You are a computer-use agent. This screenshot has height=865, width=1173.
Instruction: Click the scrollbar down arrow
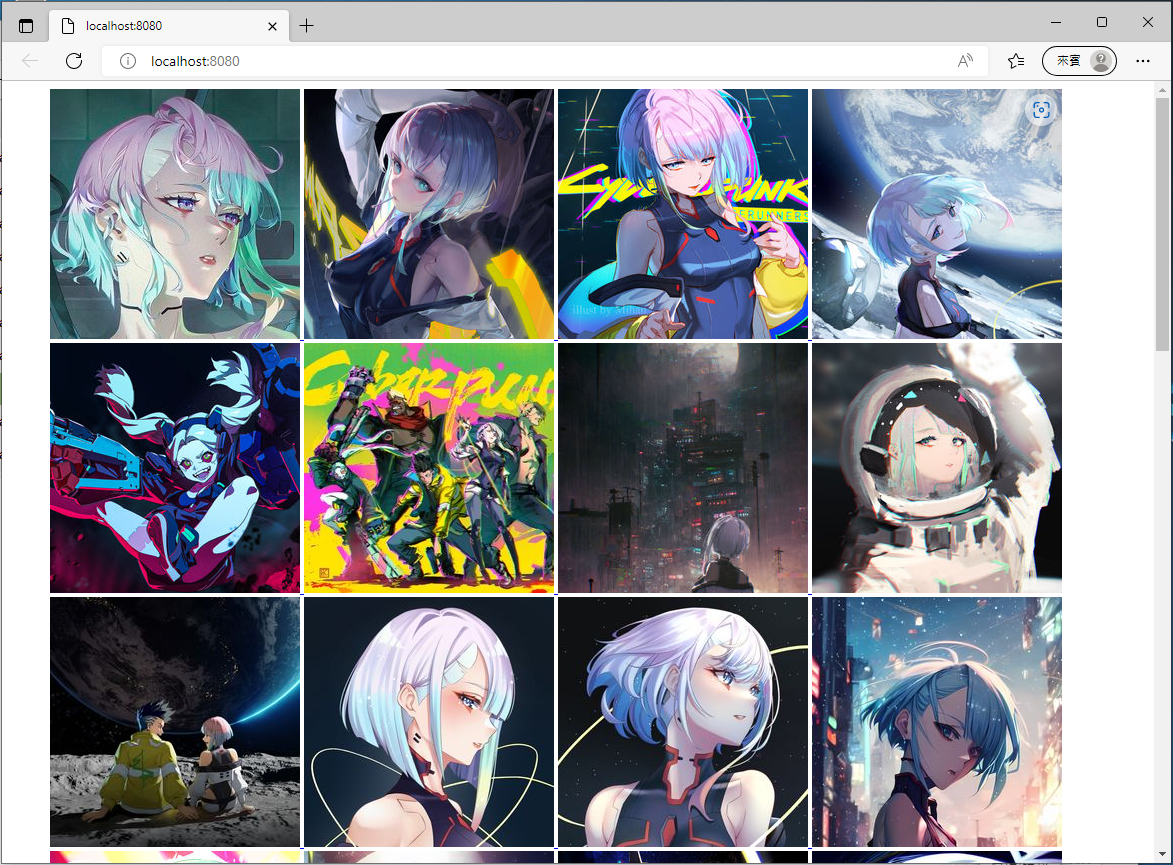[1163, 854]
